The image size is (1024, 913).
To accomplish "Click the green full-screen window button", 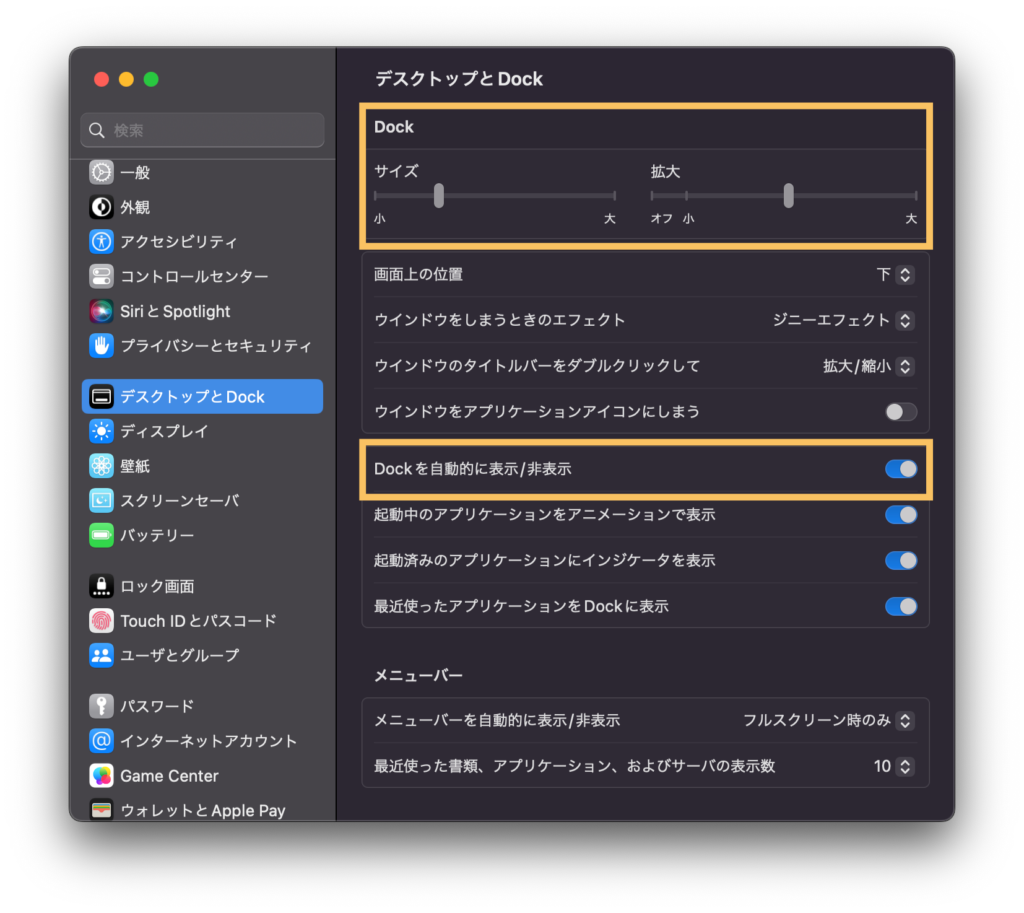I will (x=151, y=79).
